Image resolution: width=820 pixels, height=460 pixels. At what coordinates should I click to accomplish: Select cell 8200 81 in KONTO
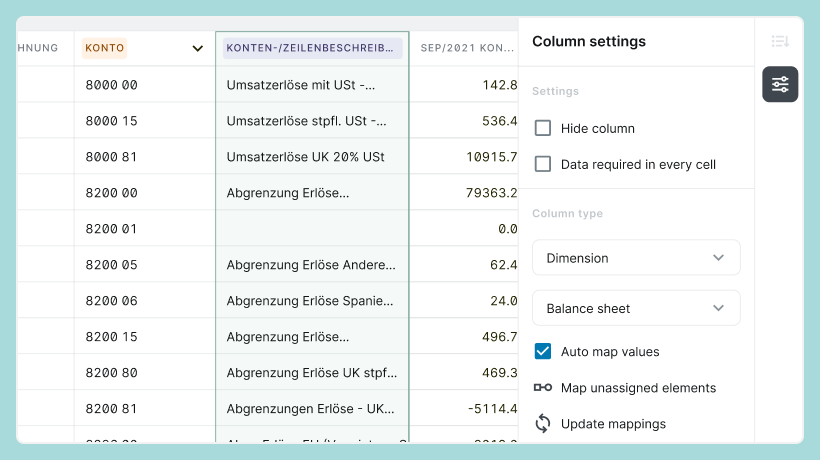144,409
